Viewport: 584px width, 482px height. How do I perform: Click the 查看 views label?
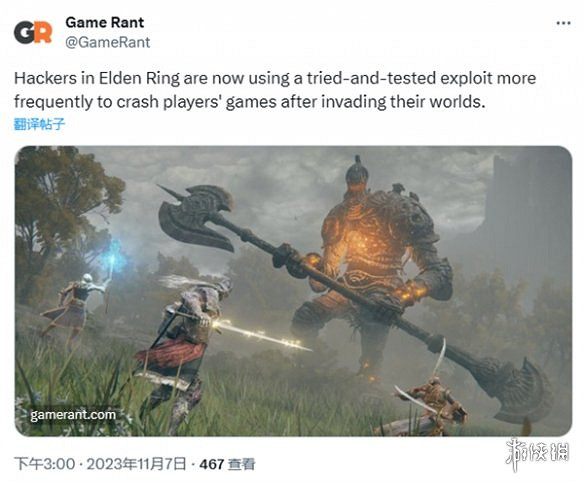(241, 464)
